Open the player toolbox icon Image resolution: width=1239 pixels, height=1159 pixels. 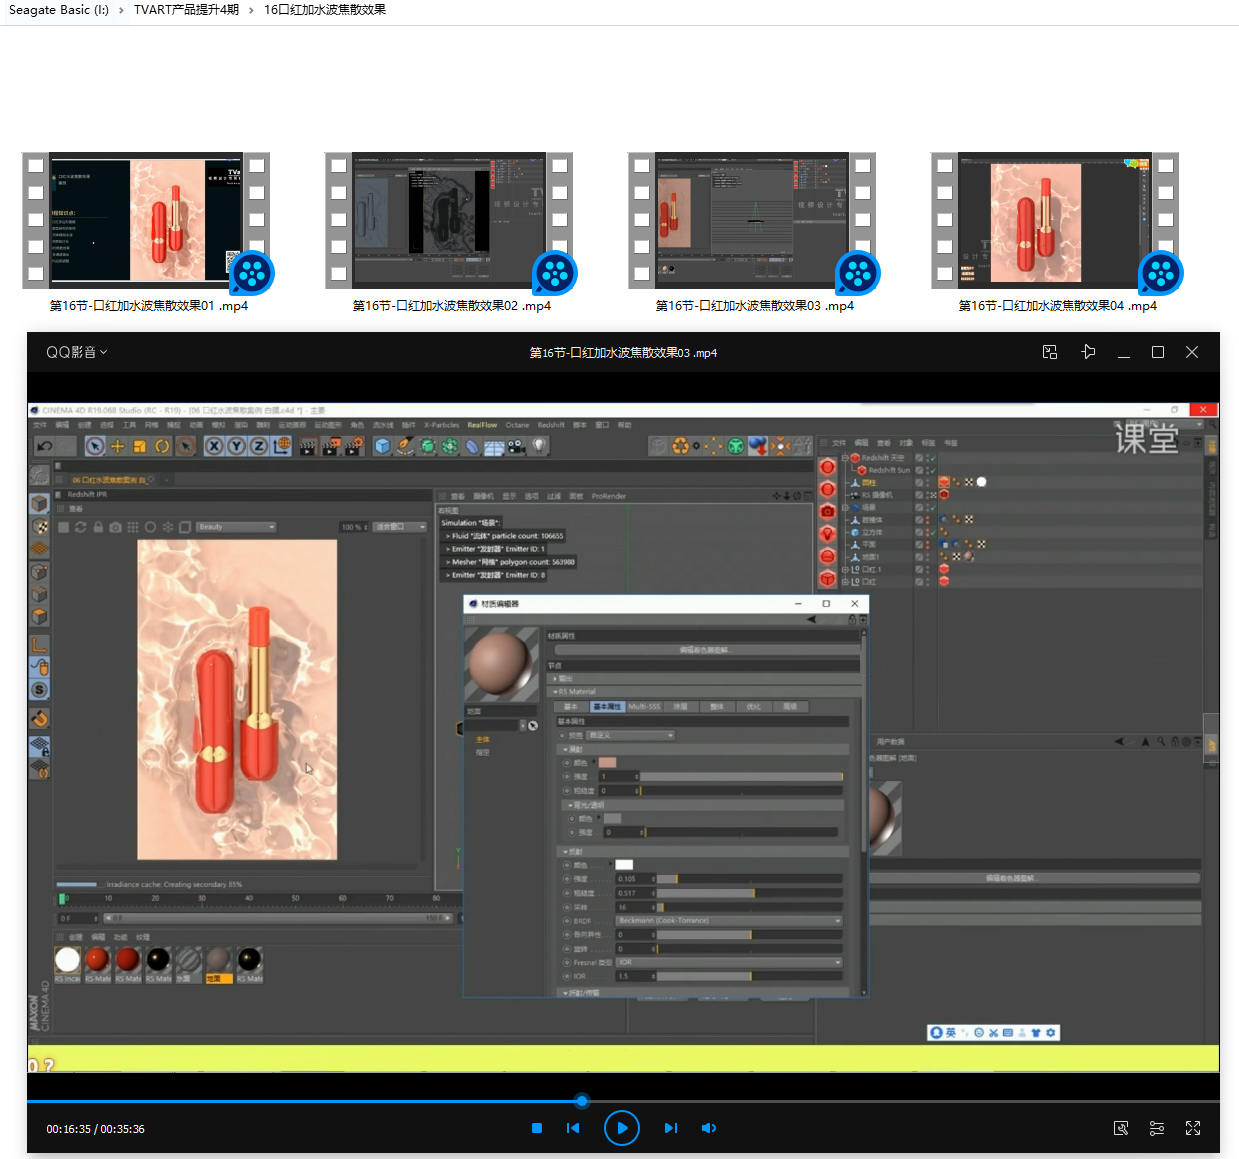1121,1128
